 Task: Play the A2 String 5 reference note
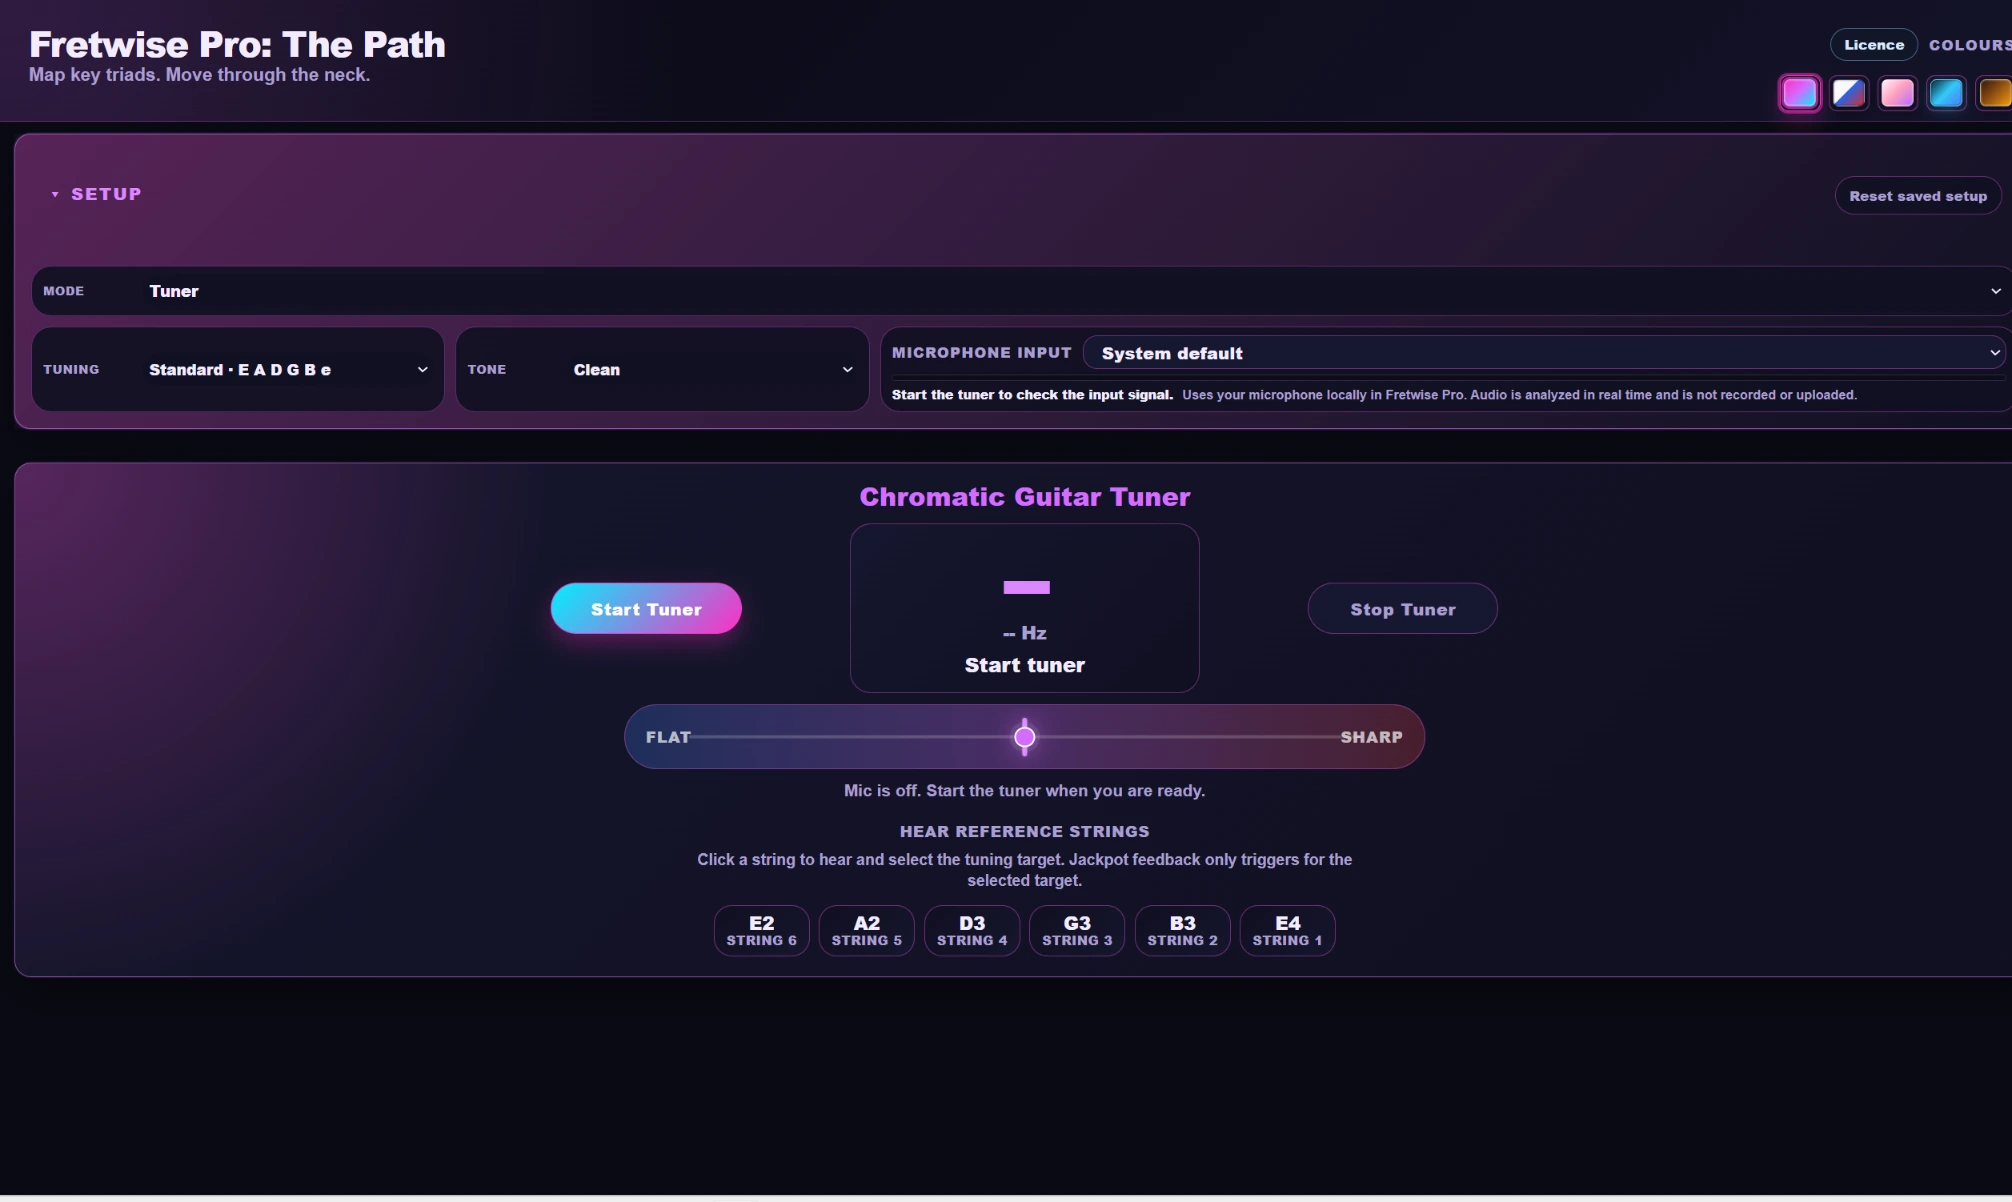pos(867,931)
